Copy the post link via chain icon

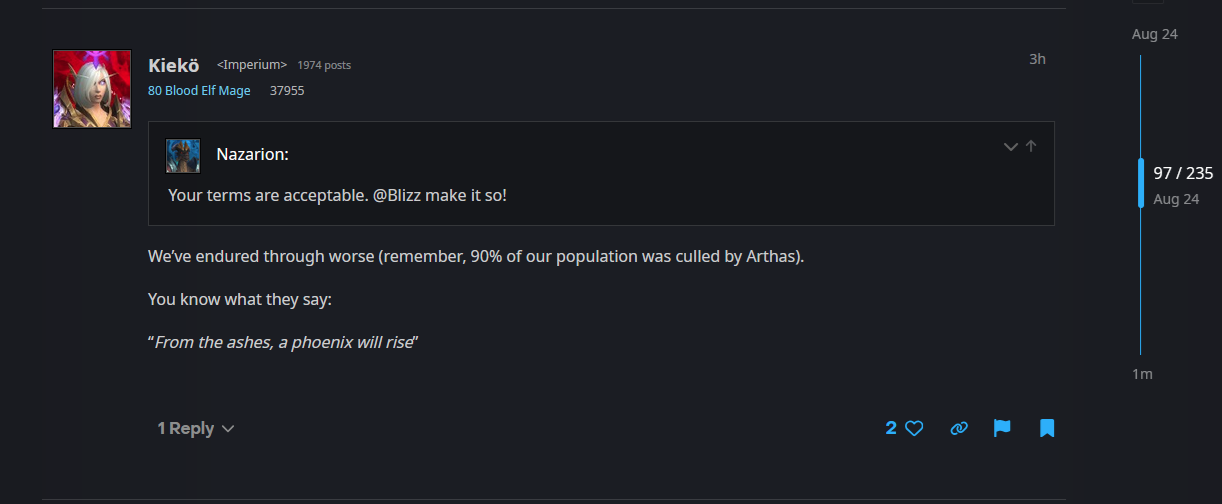point(959,428)
